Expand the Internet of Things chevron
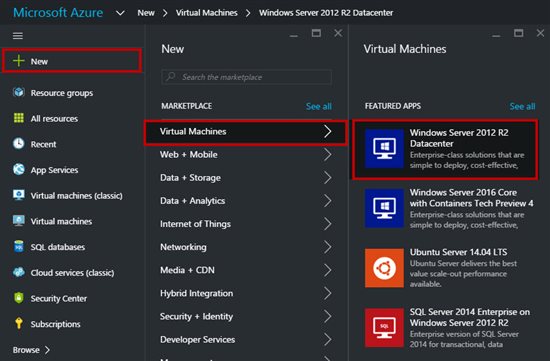Viewport: 550px width, 361px height. 328,224
